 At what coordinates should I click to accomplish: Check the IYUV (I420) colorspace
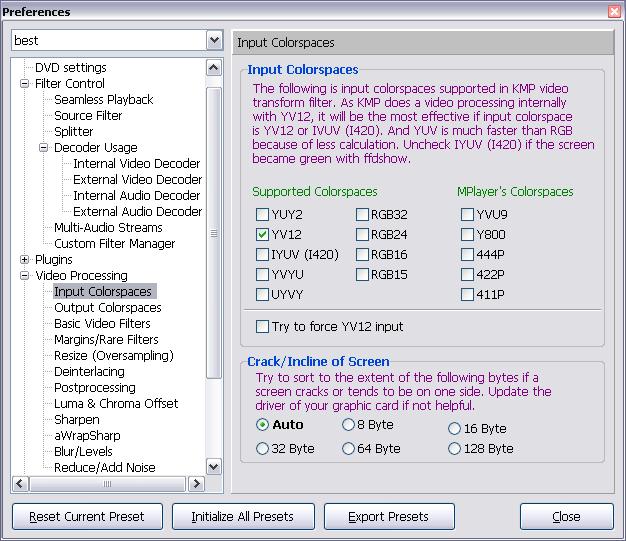262,254
